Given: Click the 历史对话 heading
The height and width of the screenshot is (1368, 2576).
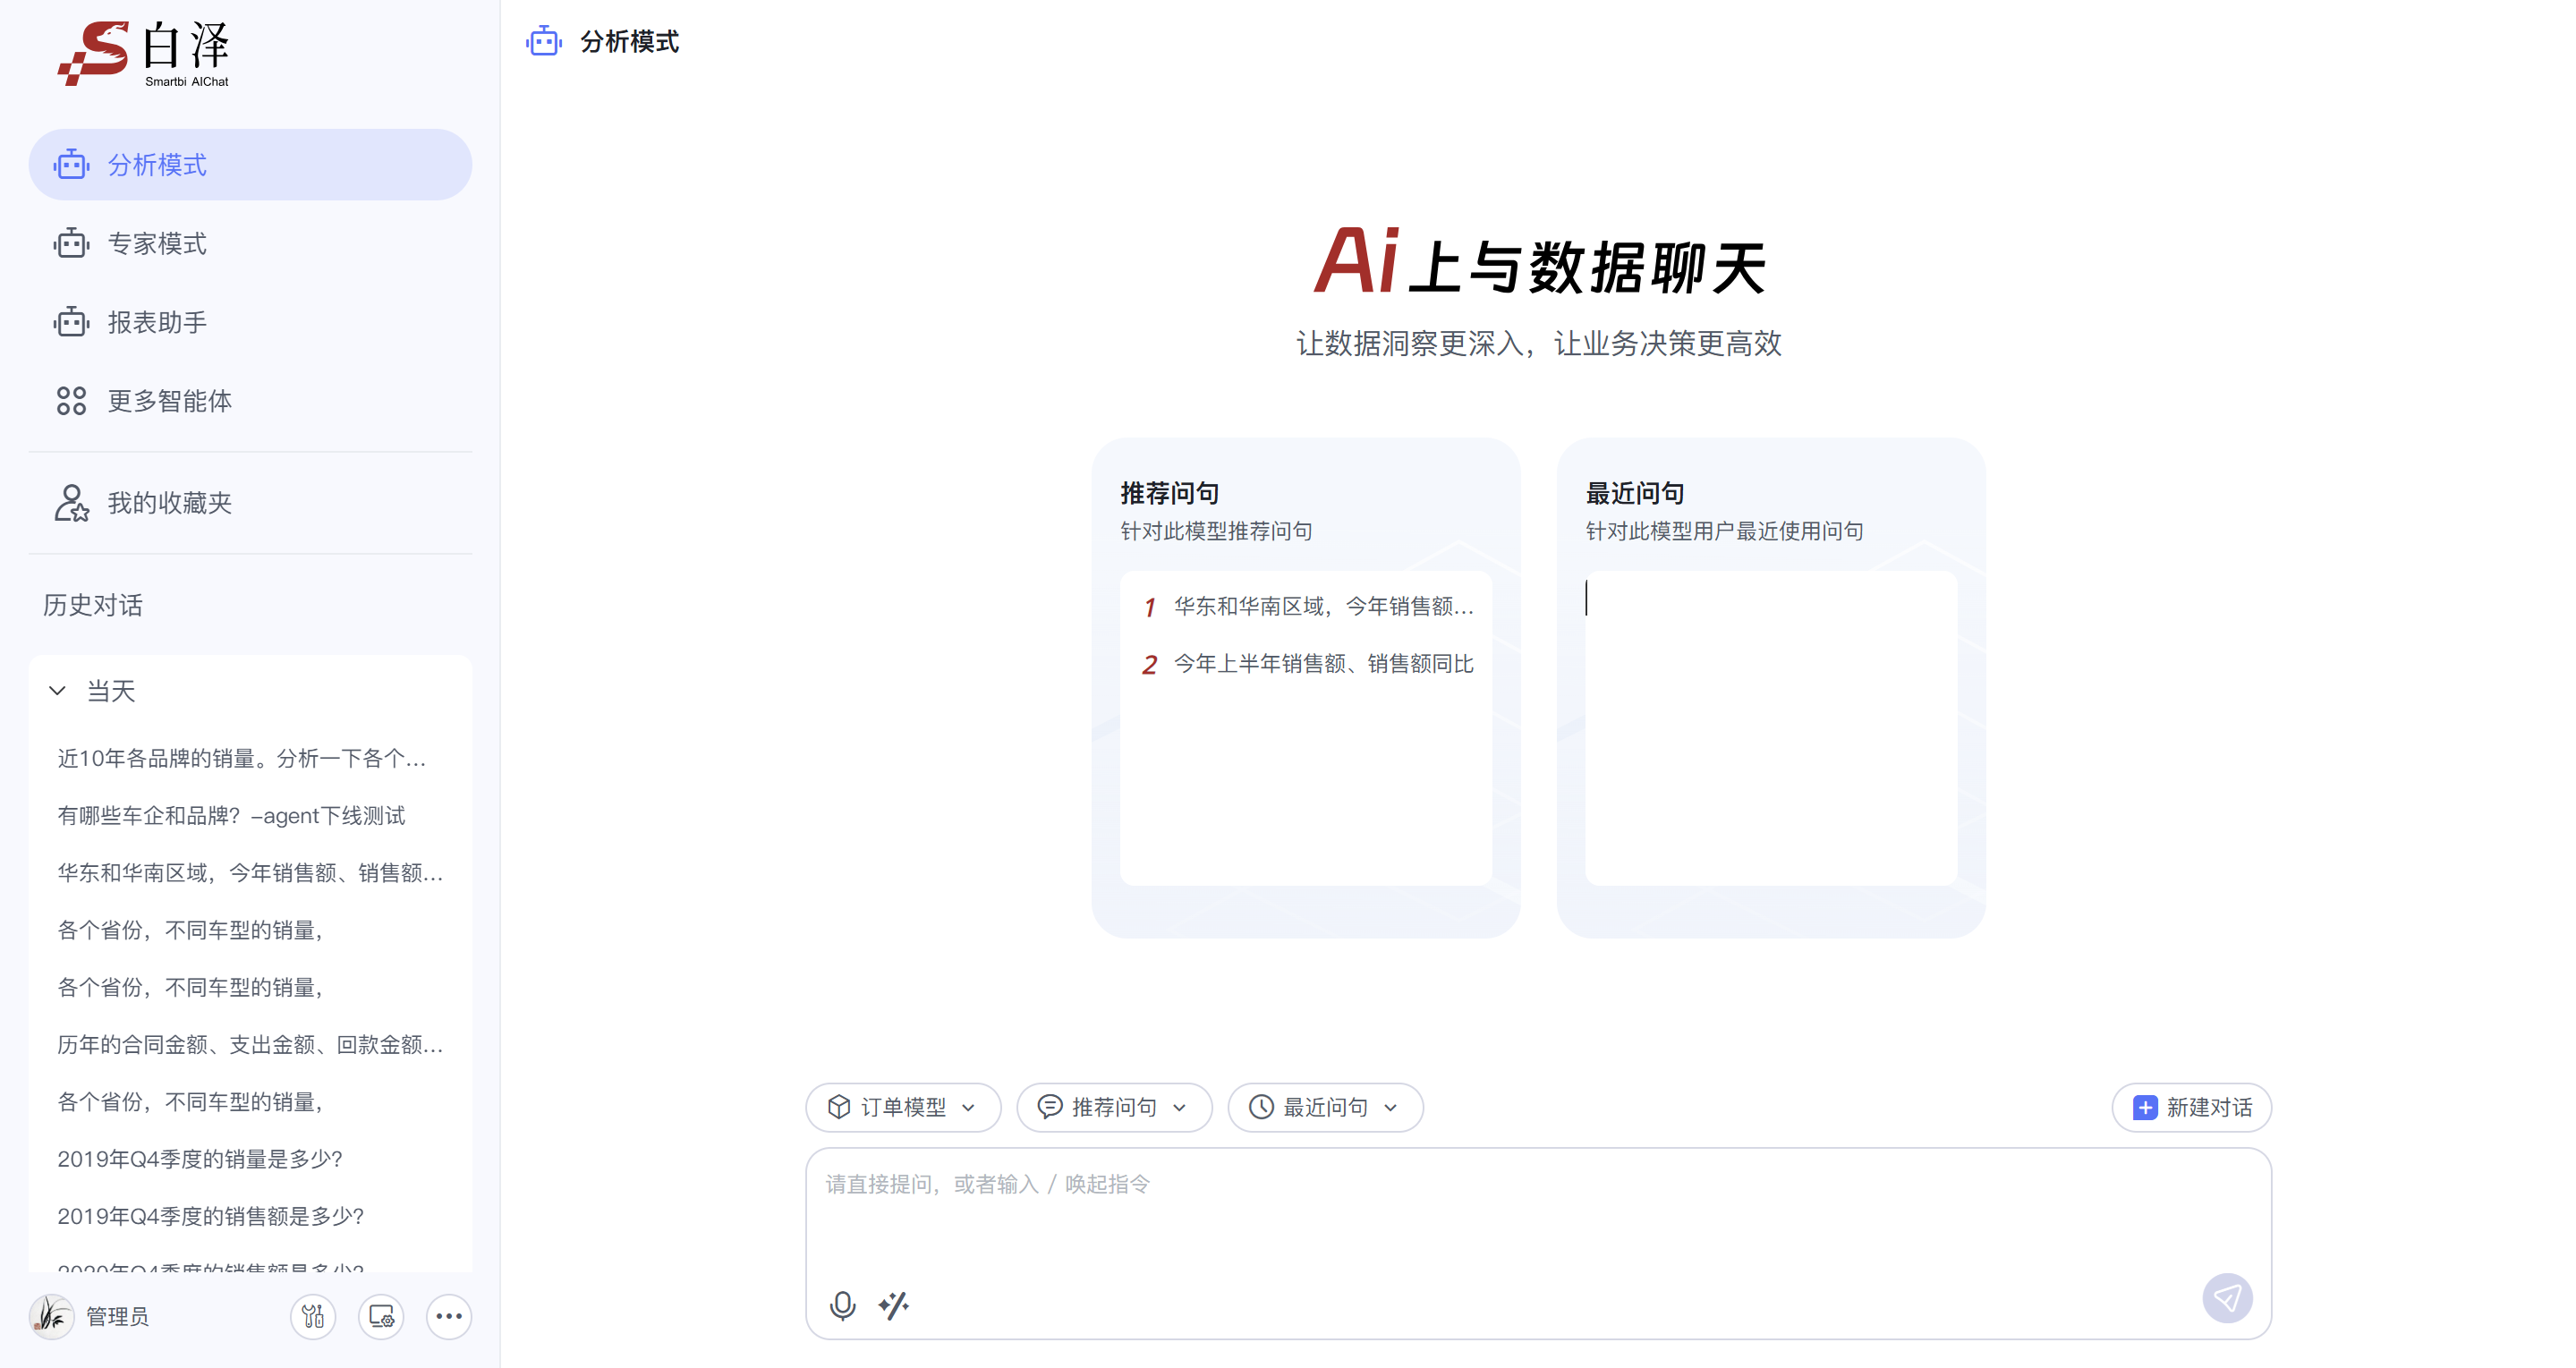Looking at the screenshot, I should click(x=93, y=605).
